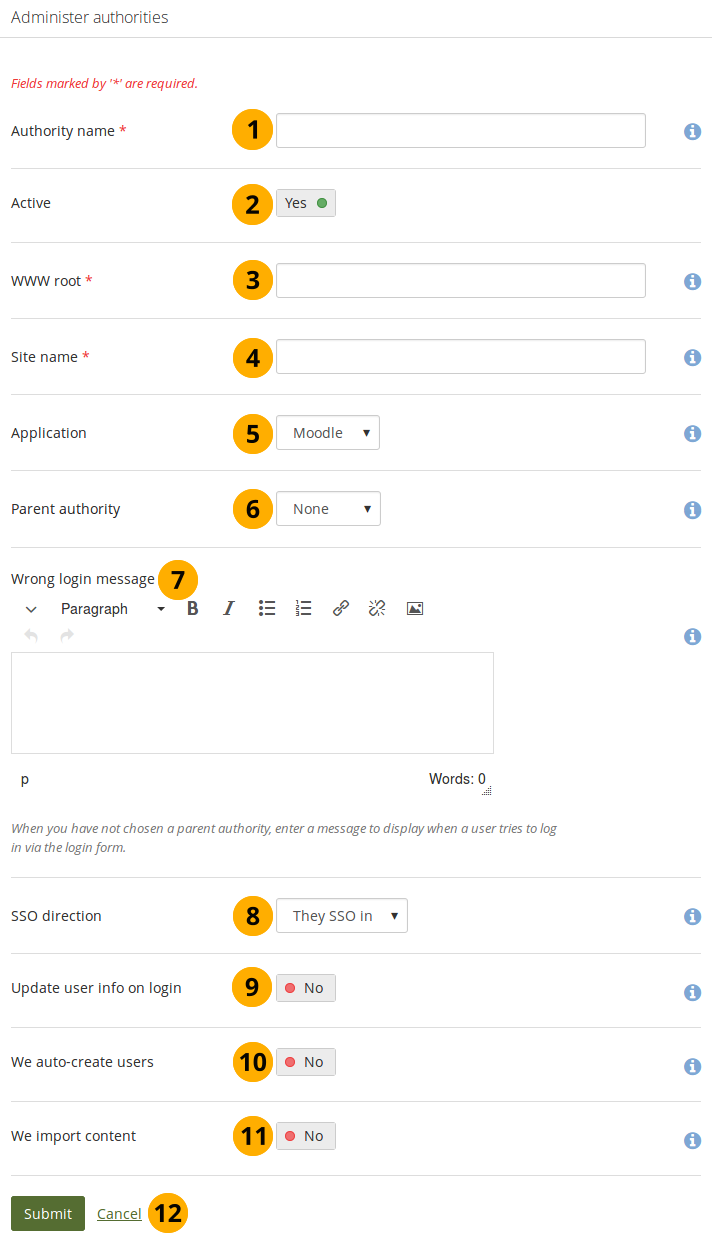Click the insert link icon
The width and height of the screenshot is (712, 1239).
[x=341, y=608]
